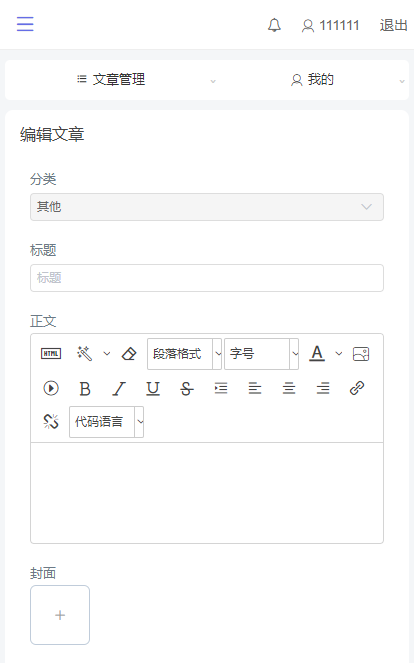Insert an image with the picture icon
Image resolution: width=414 pixels, height=663 pixels.
click(x=361, y=353)
